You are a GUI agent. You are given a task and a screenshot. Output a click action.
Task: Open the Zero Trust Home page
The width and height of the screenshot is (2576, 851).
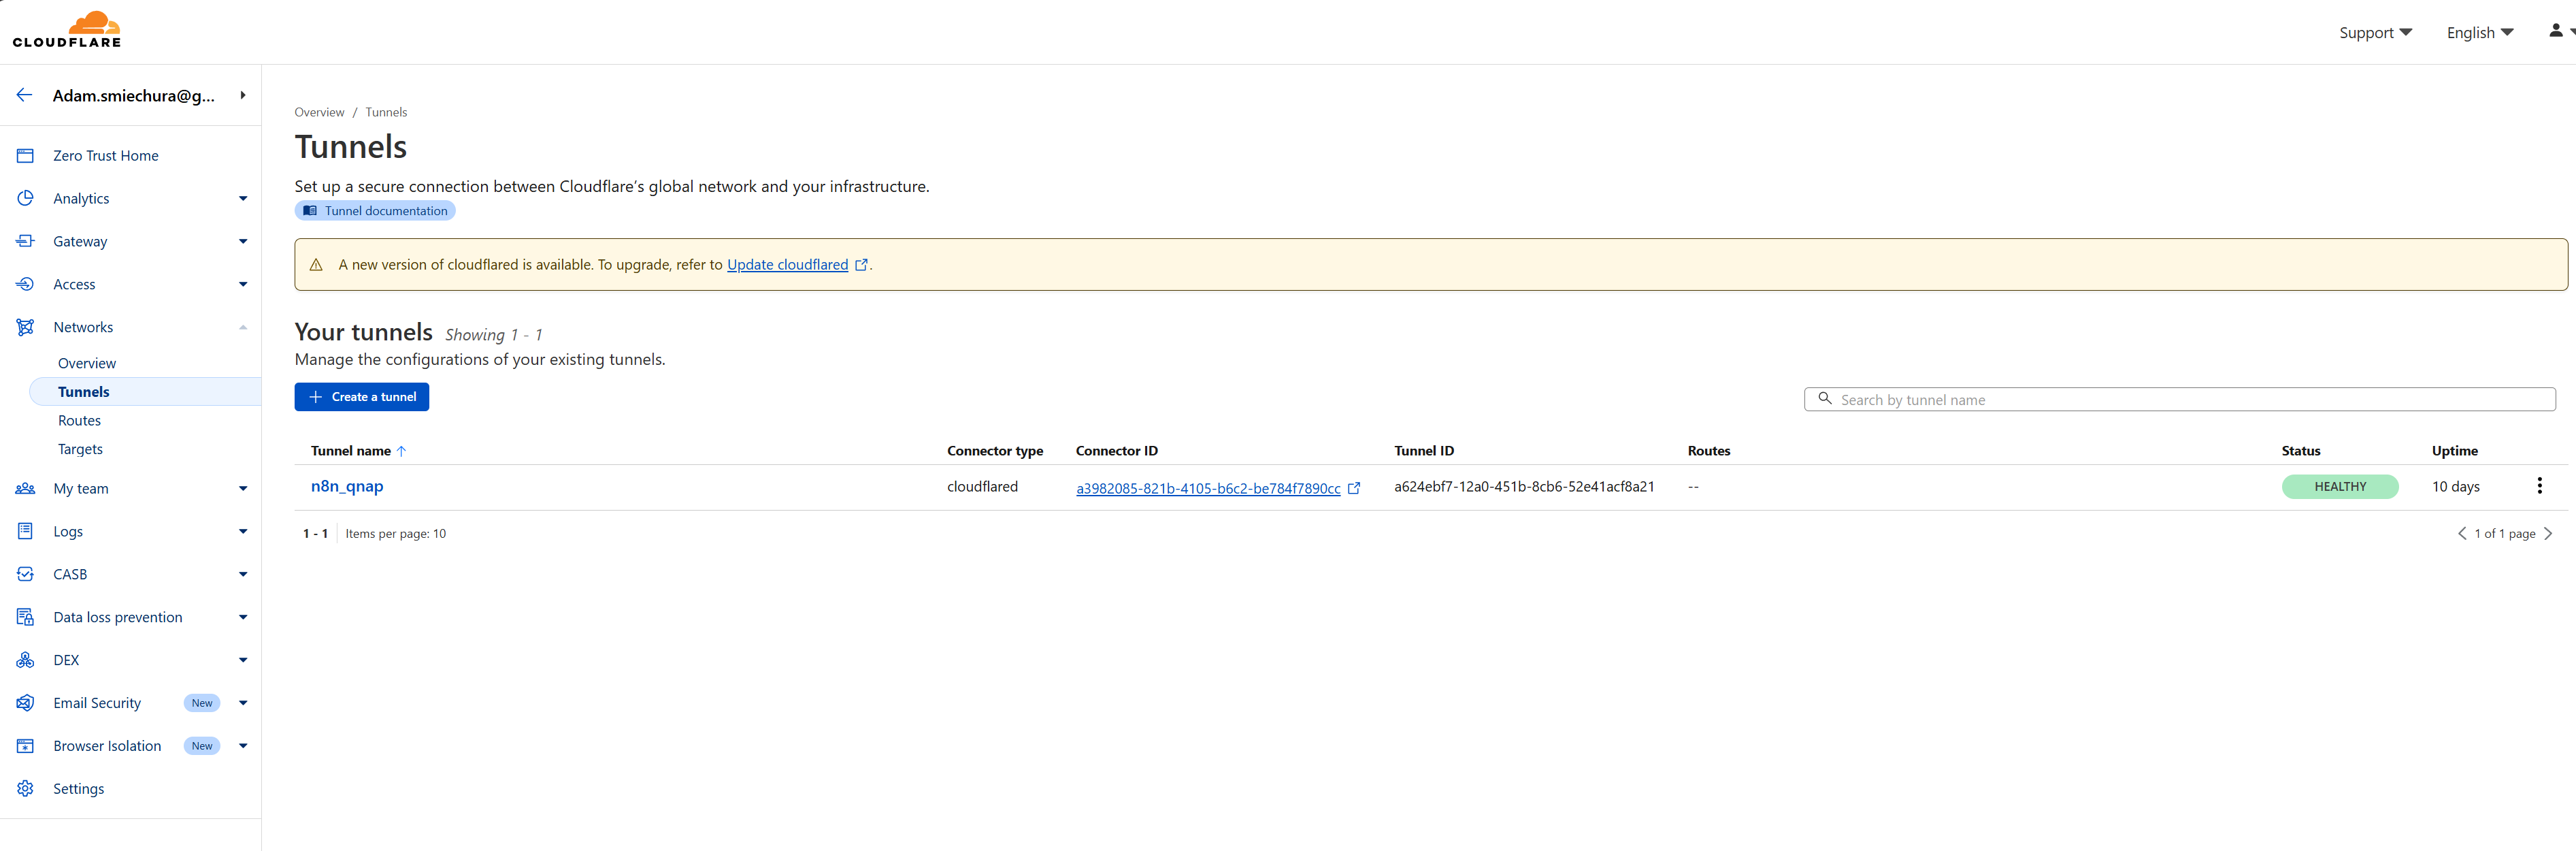pyautogui.click(x=25, y=155)
